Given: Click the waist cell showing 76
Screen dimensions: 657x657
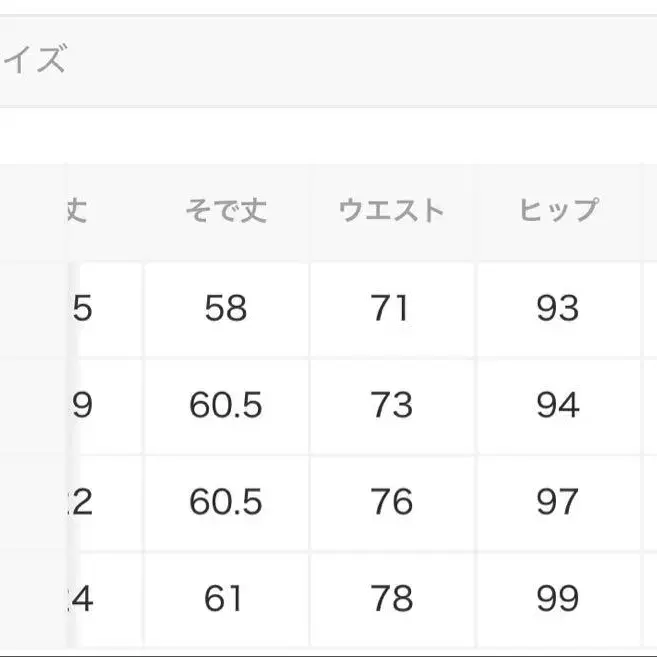Looking at the screenshot, I should click(x=391, y=502).
